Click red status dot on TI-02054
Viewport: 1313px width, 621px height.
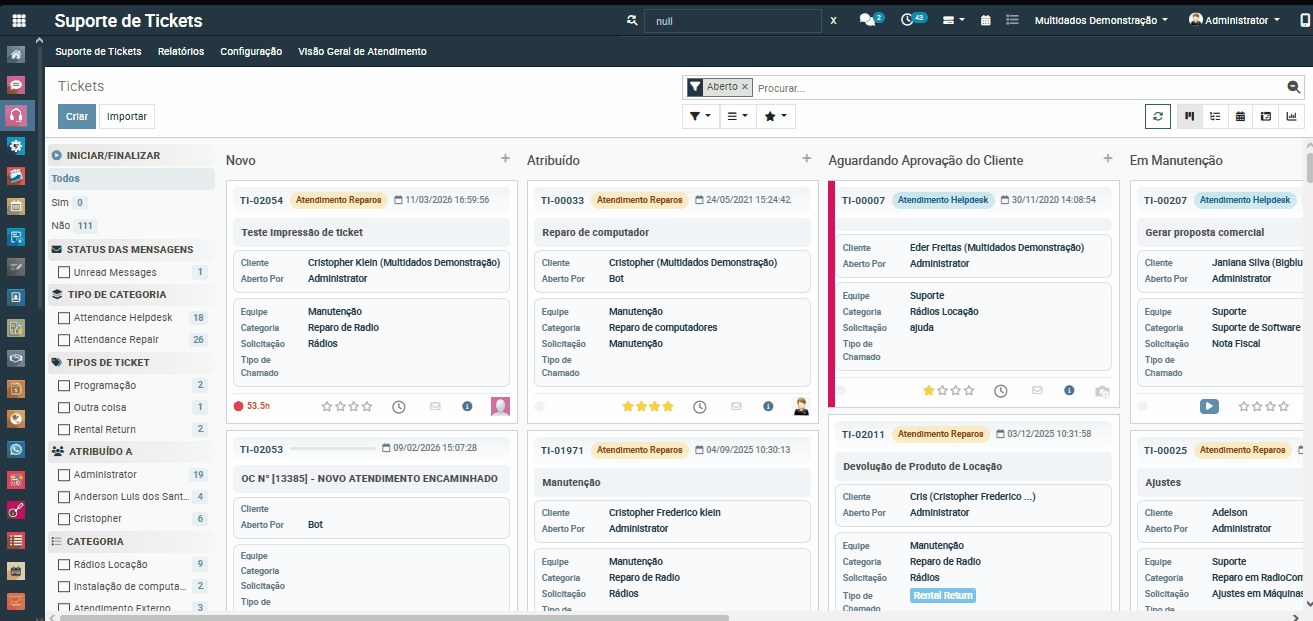click(238, 406)
